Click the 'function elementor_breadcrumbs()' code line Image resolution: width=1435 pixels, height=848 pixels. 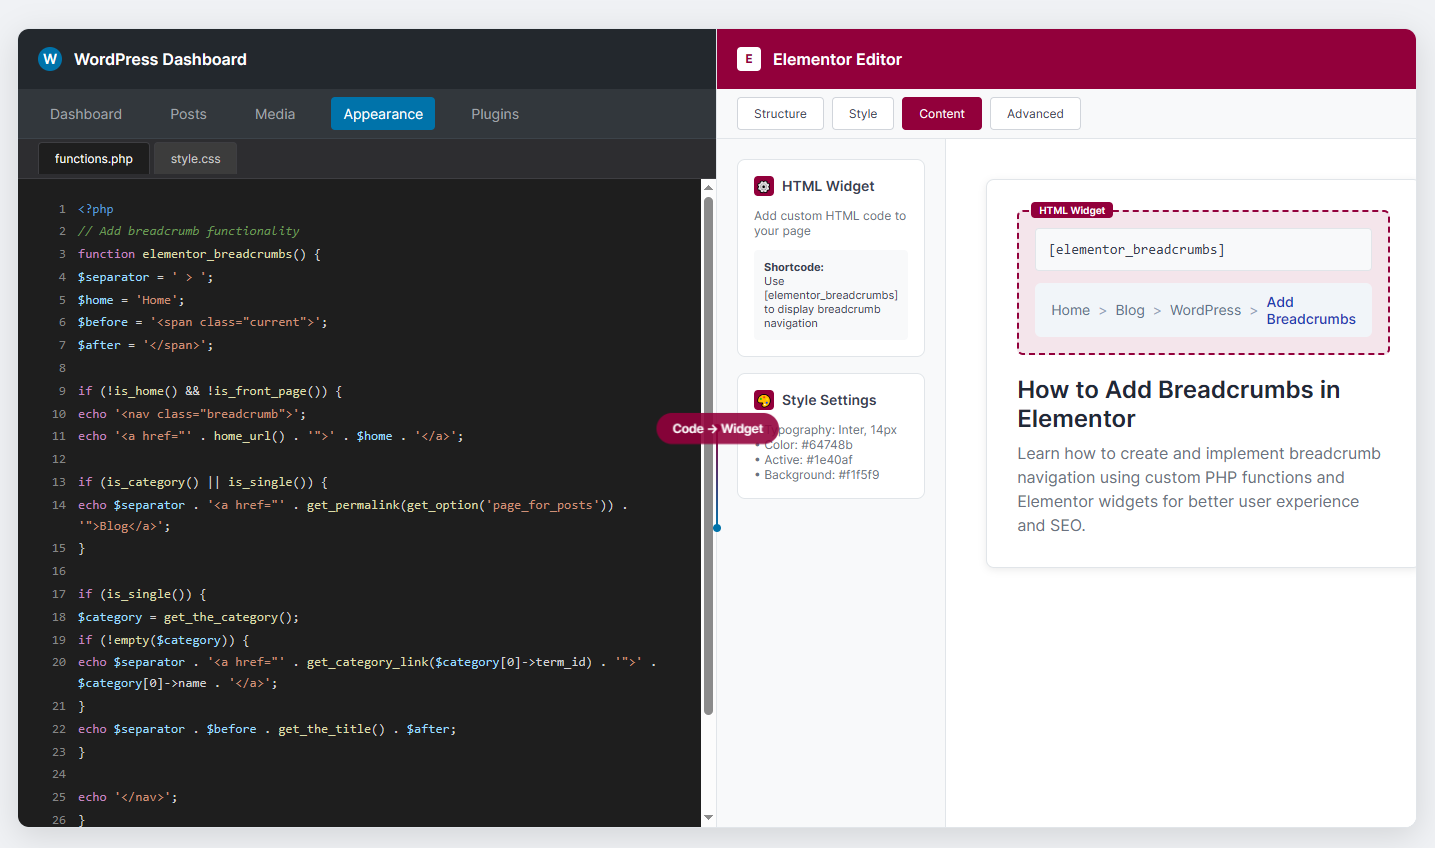tap(199, 254)
